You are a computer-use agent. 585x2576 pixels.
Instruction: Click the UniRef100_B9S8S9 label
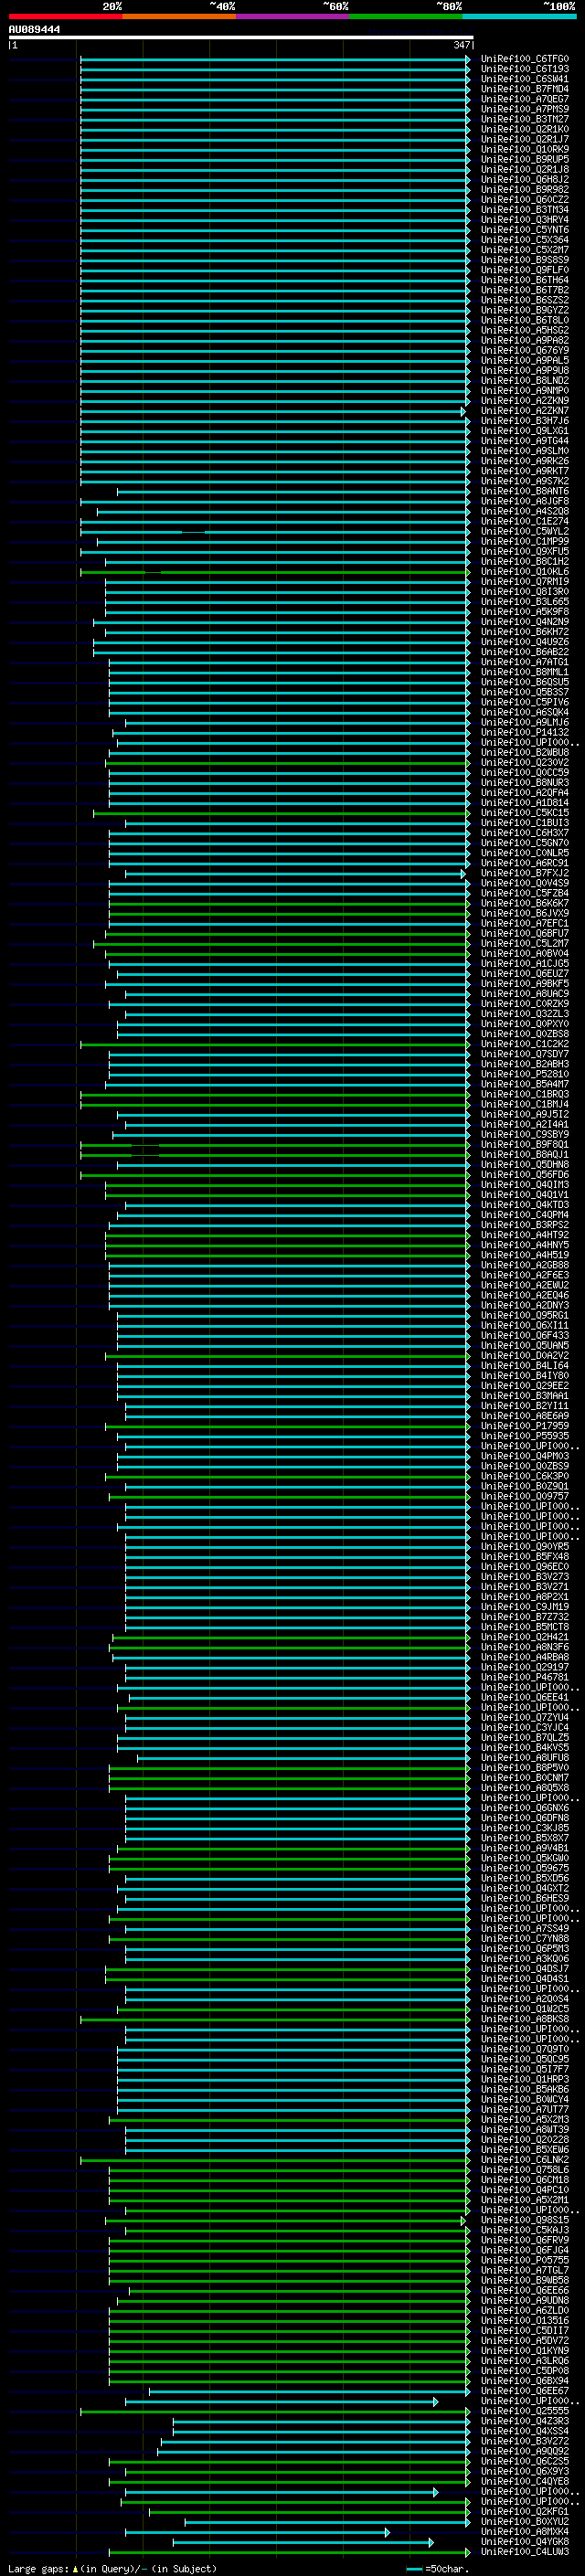tap(525, 259)
